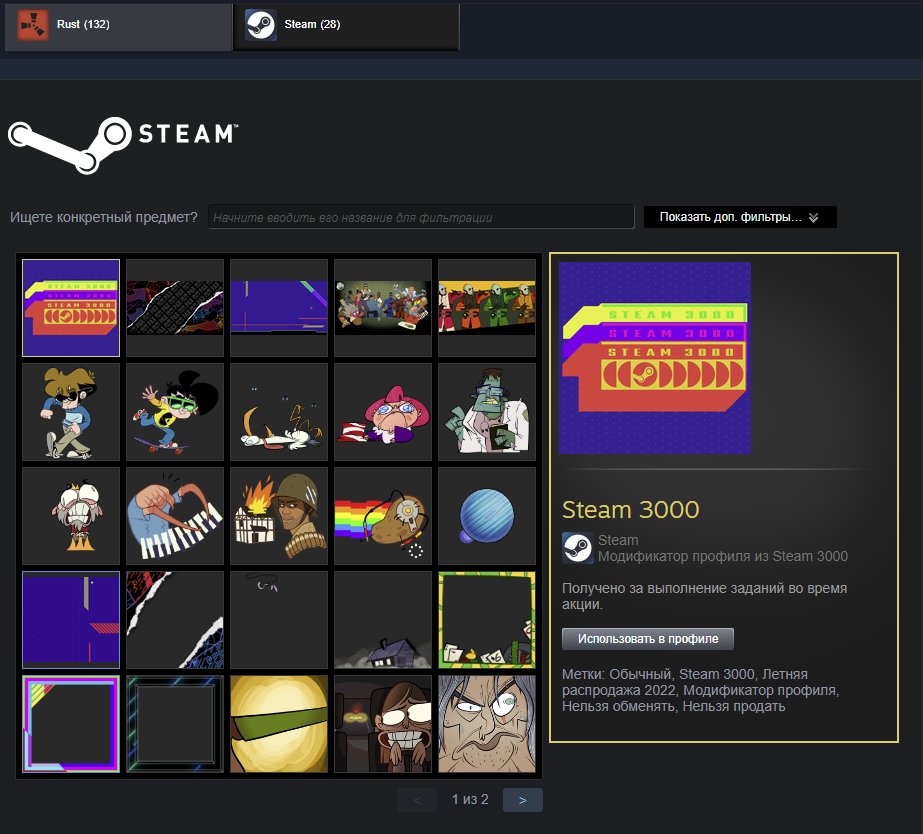Go to the previous inventory page

point(417,800)
